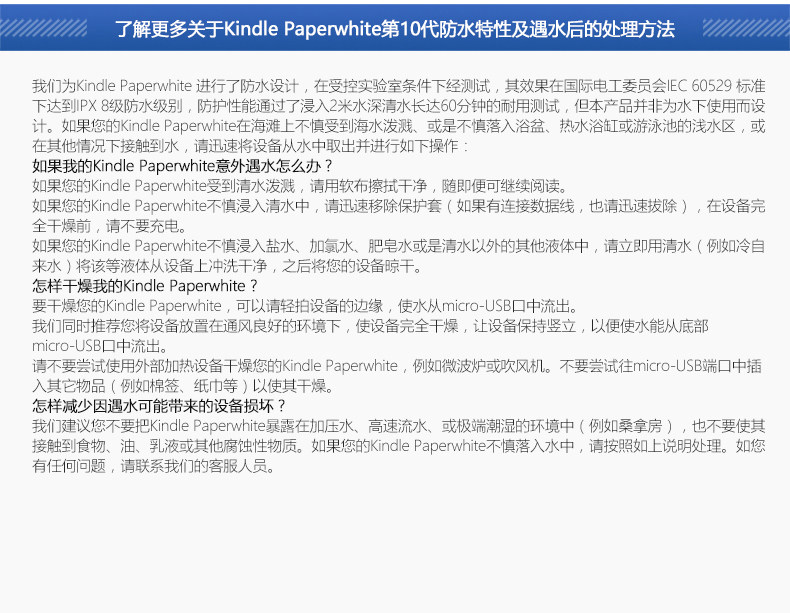
Task: Click the line beginning 我们为Kindle Paperwhite 进行了防水设计
Action: click(399, 86)
